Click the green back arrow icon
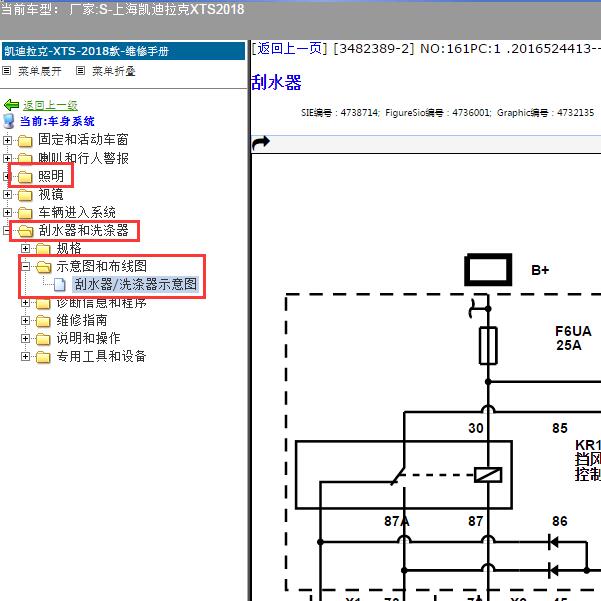This screenshot has height=601, width=601. 11,105
